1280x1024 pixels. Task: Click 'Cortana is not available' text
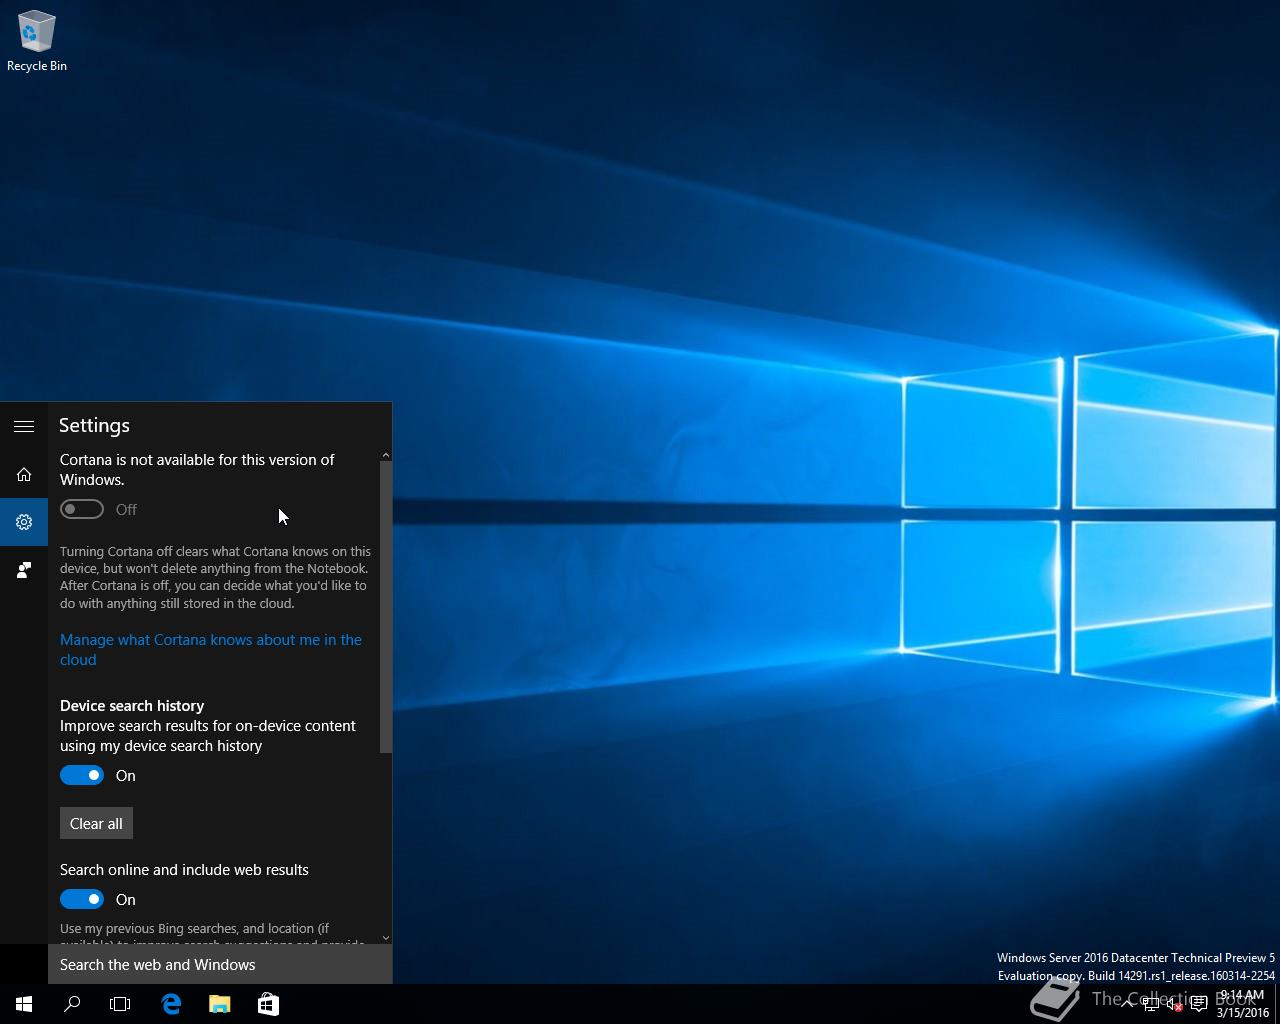click(197, 469)
